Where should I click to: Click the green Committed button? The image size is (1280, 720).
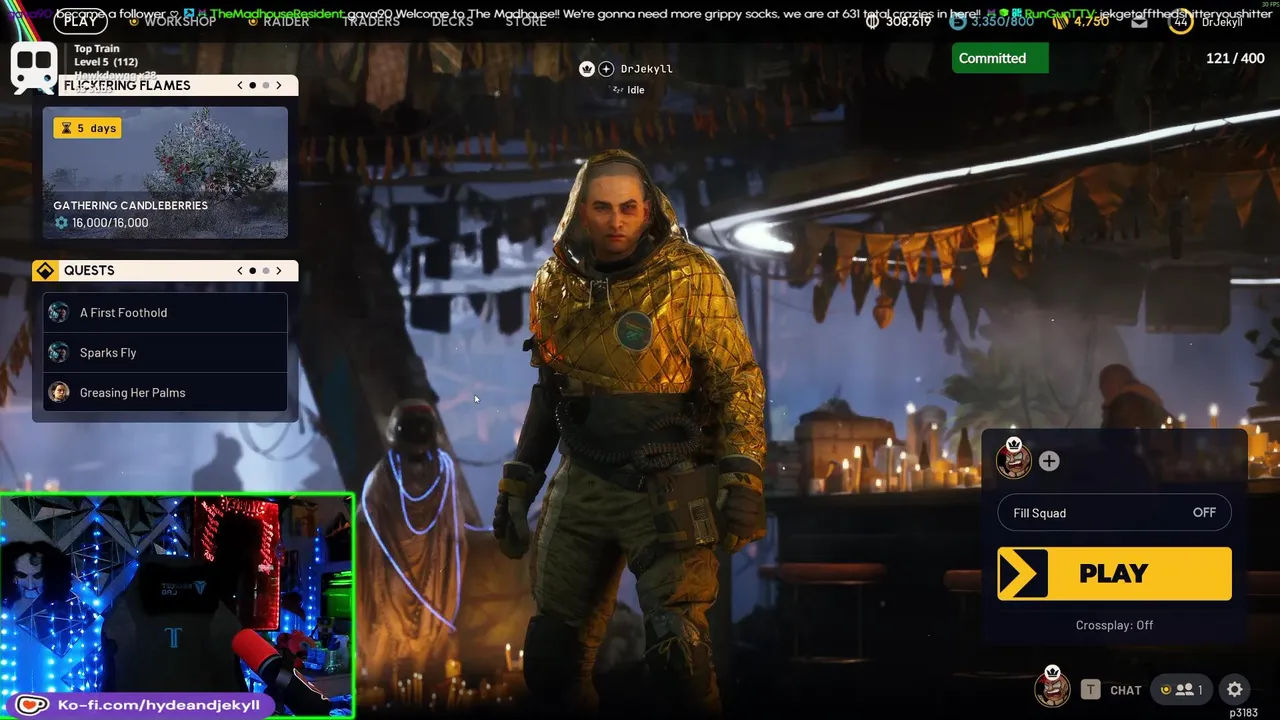coord(1000,58)
